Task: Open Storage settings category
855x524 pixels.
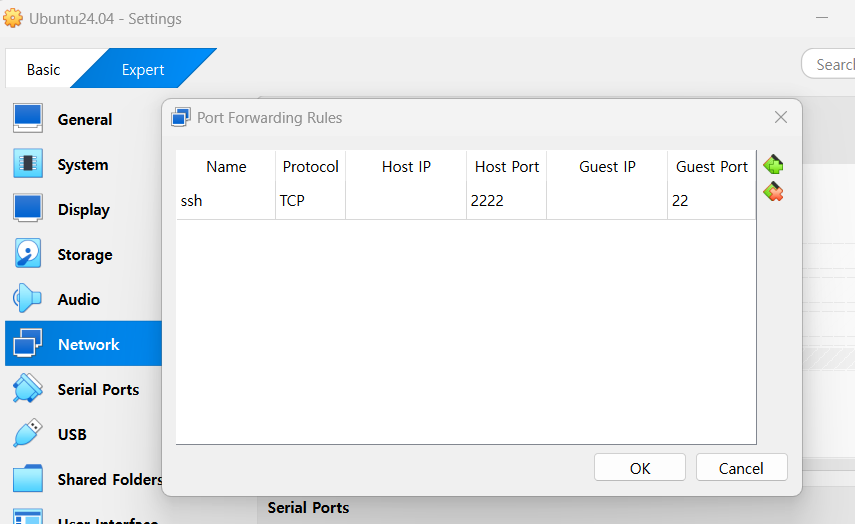Action: click(x=83, y=254)
